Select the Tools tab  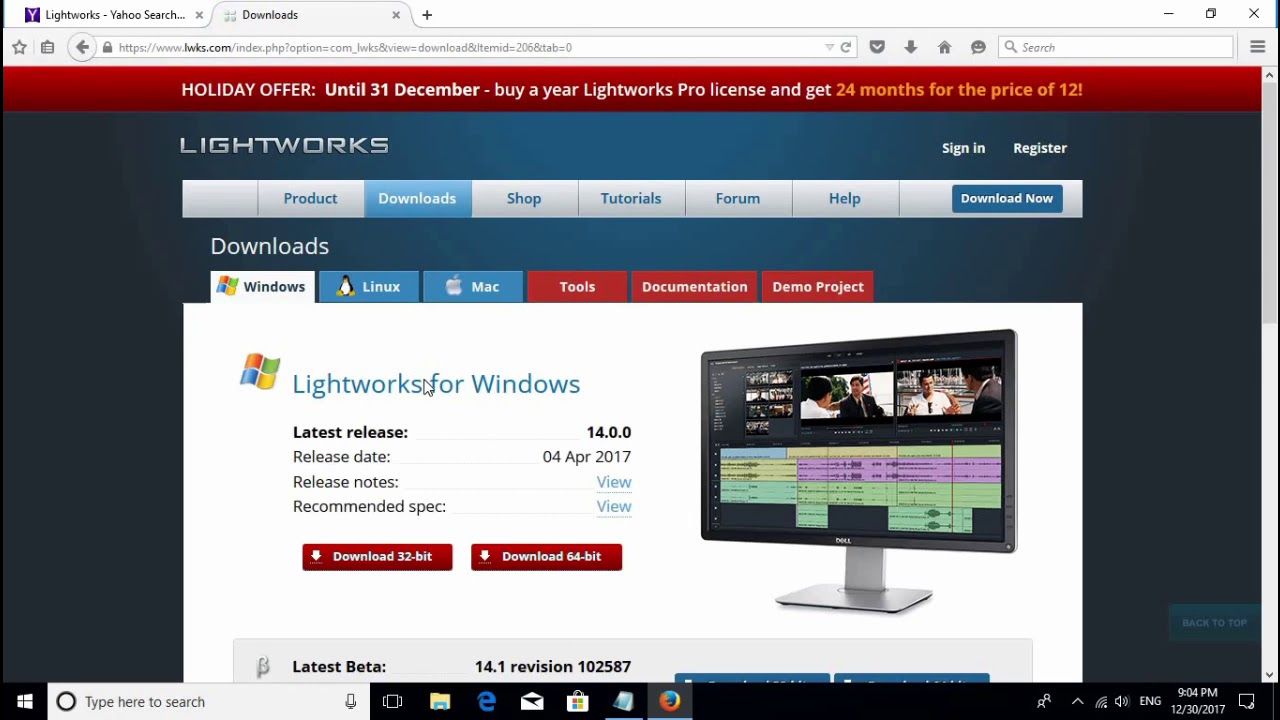(x=577, y=286)
